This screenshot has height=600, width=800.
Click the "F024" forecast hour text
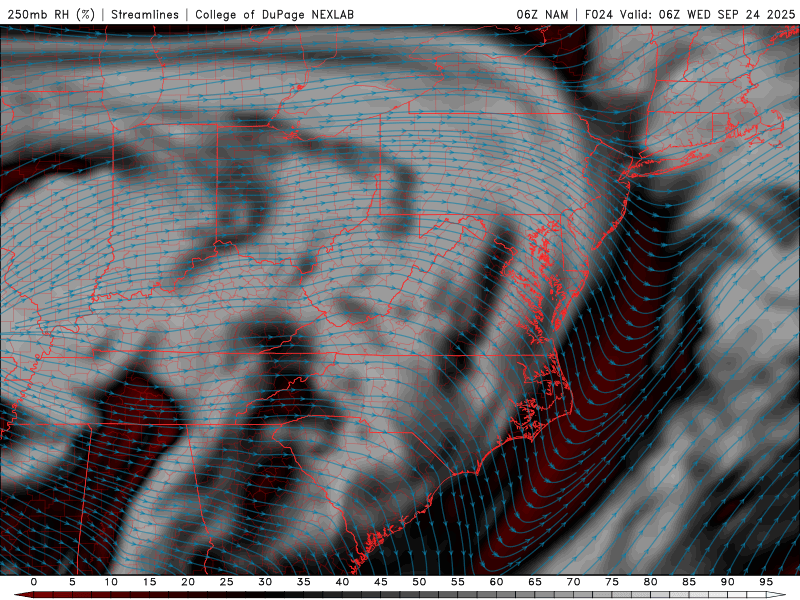(x=599, y=14)
